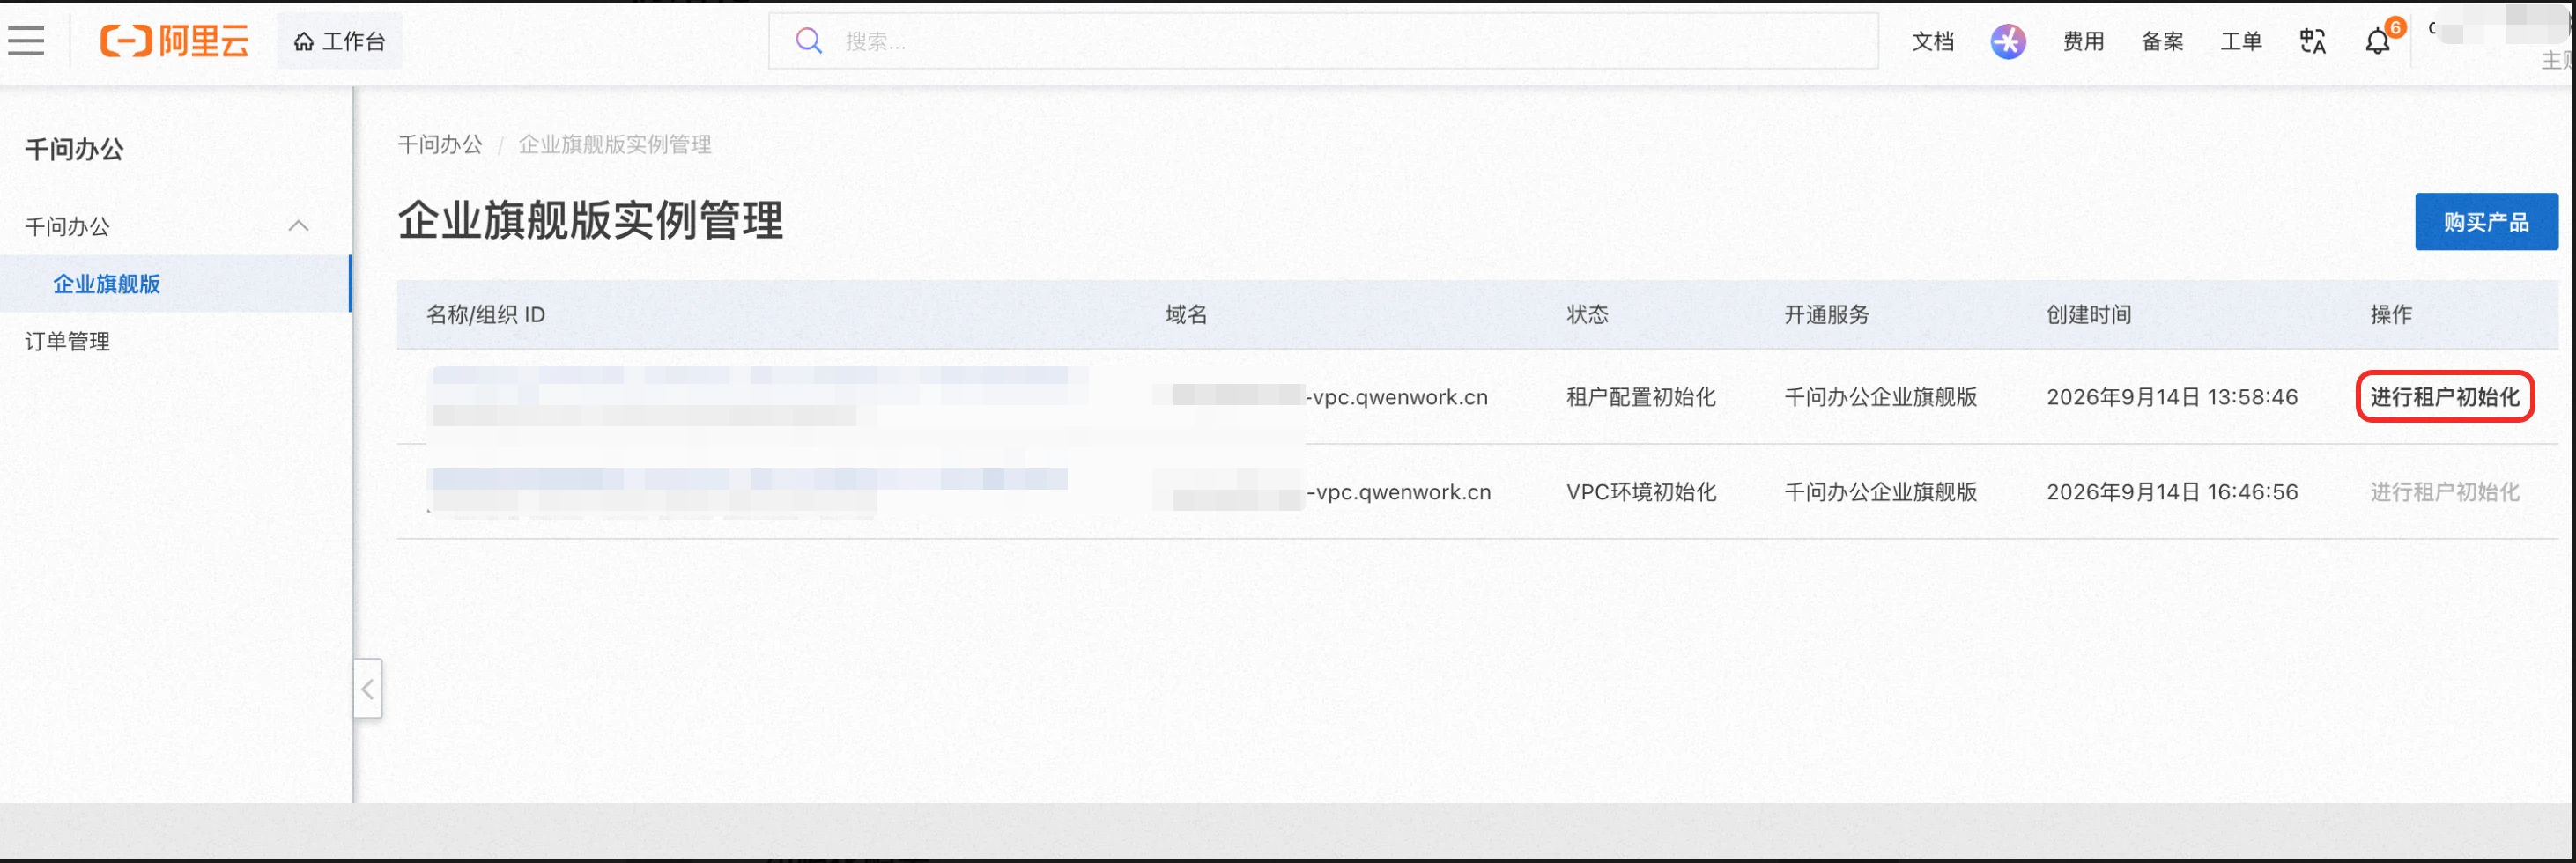2576x863 pixels.
Task: Click the Alibaba Cloud logo
Action: click(x=174, y=41)
